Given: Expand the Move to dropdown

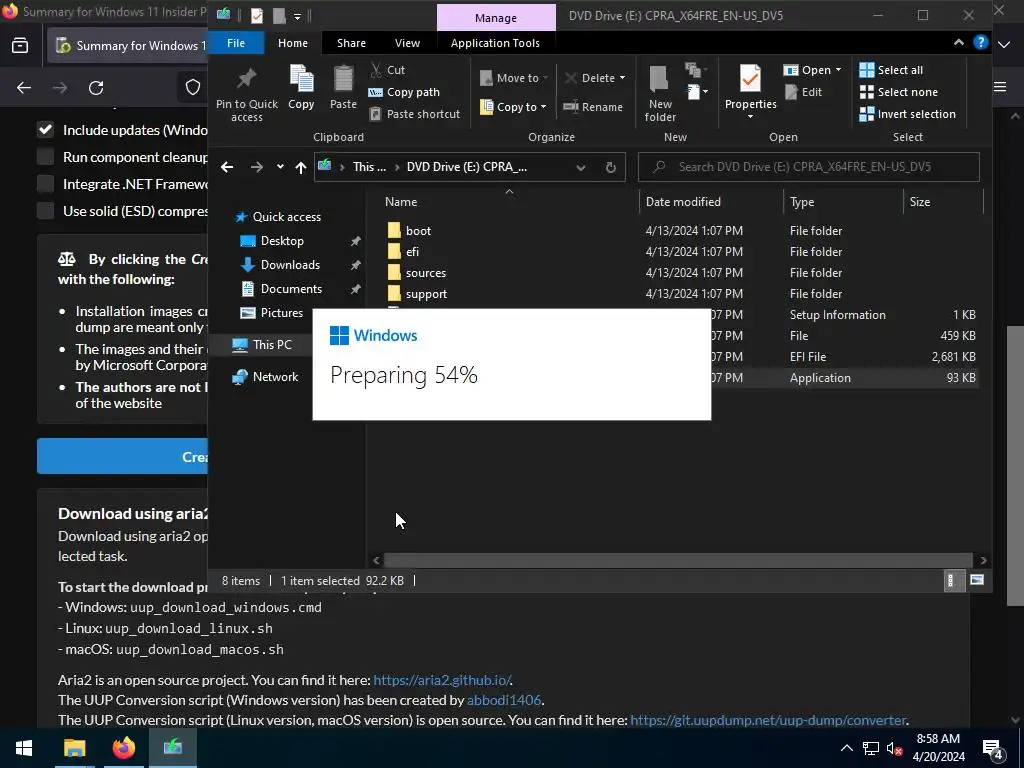Looking at the screenshot, I should [x=545, y=78].
